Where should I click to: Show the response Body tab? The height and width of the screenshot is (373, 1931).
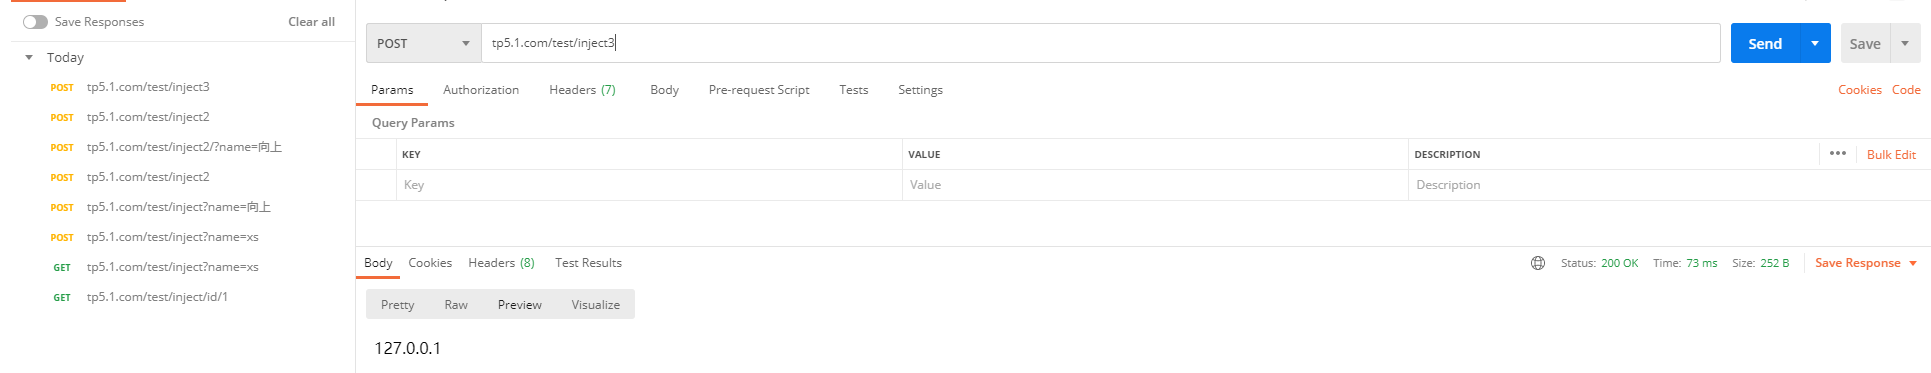(378, 263)
